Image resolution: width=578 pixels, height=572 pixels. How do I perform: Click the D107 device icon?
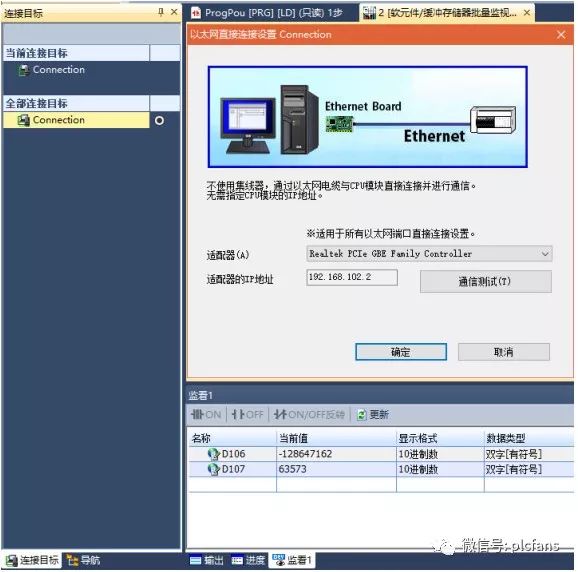(214, 469)
